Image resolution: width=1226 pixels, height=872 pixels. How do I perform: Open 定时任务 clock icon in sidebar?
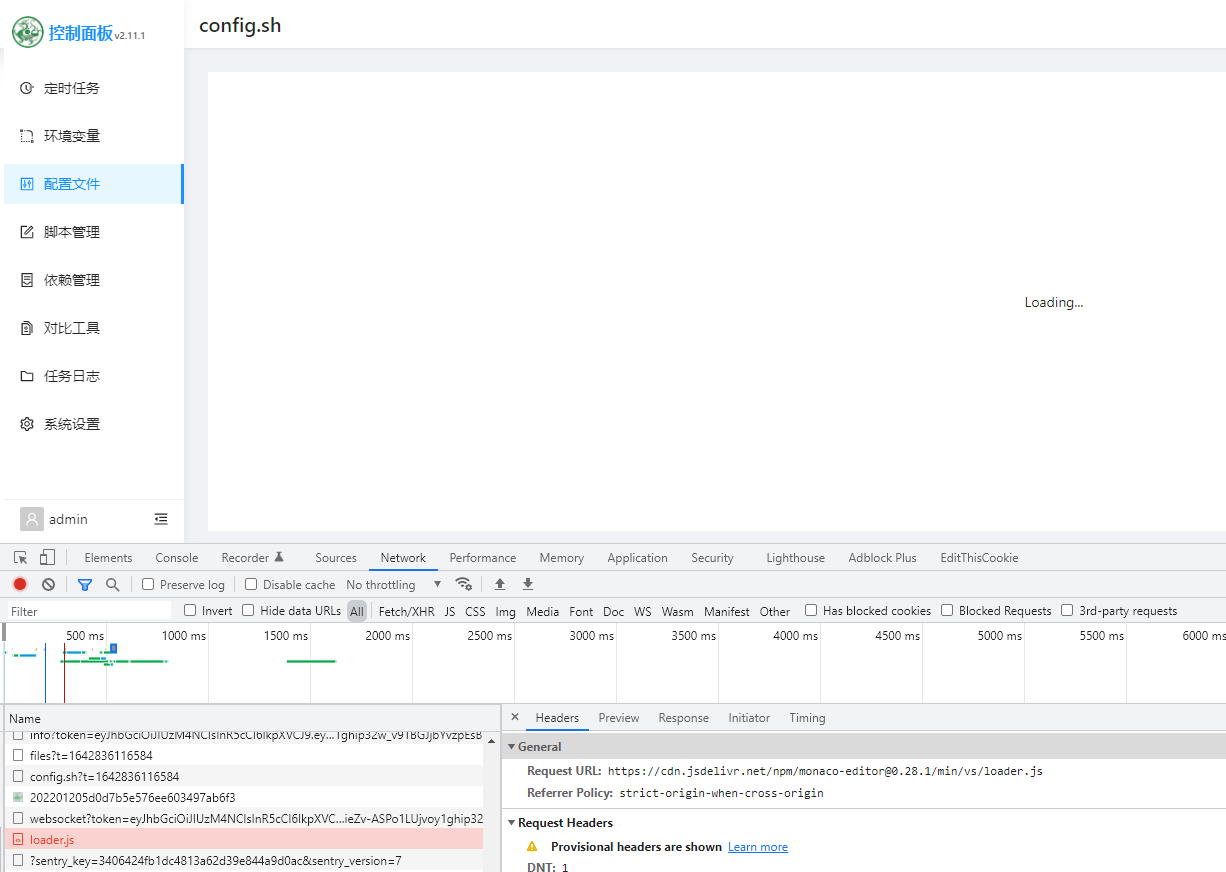coord(27,88)
